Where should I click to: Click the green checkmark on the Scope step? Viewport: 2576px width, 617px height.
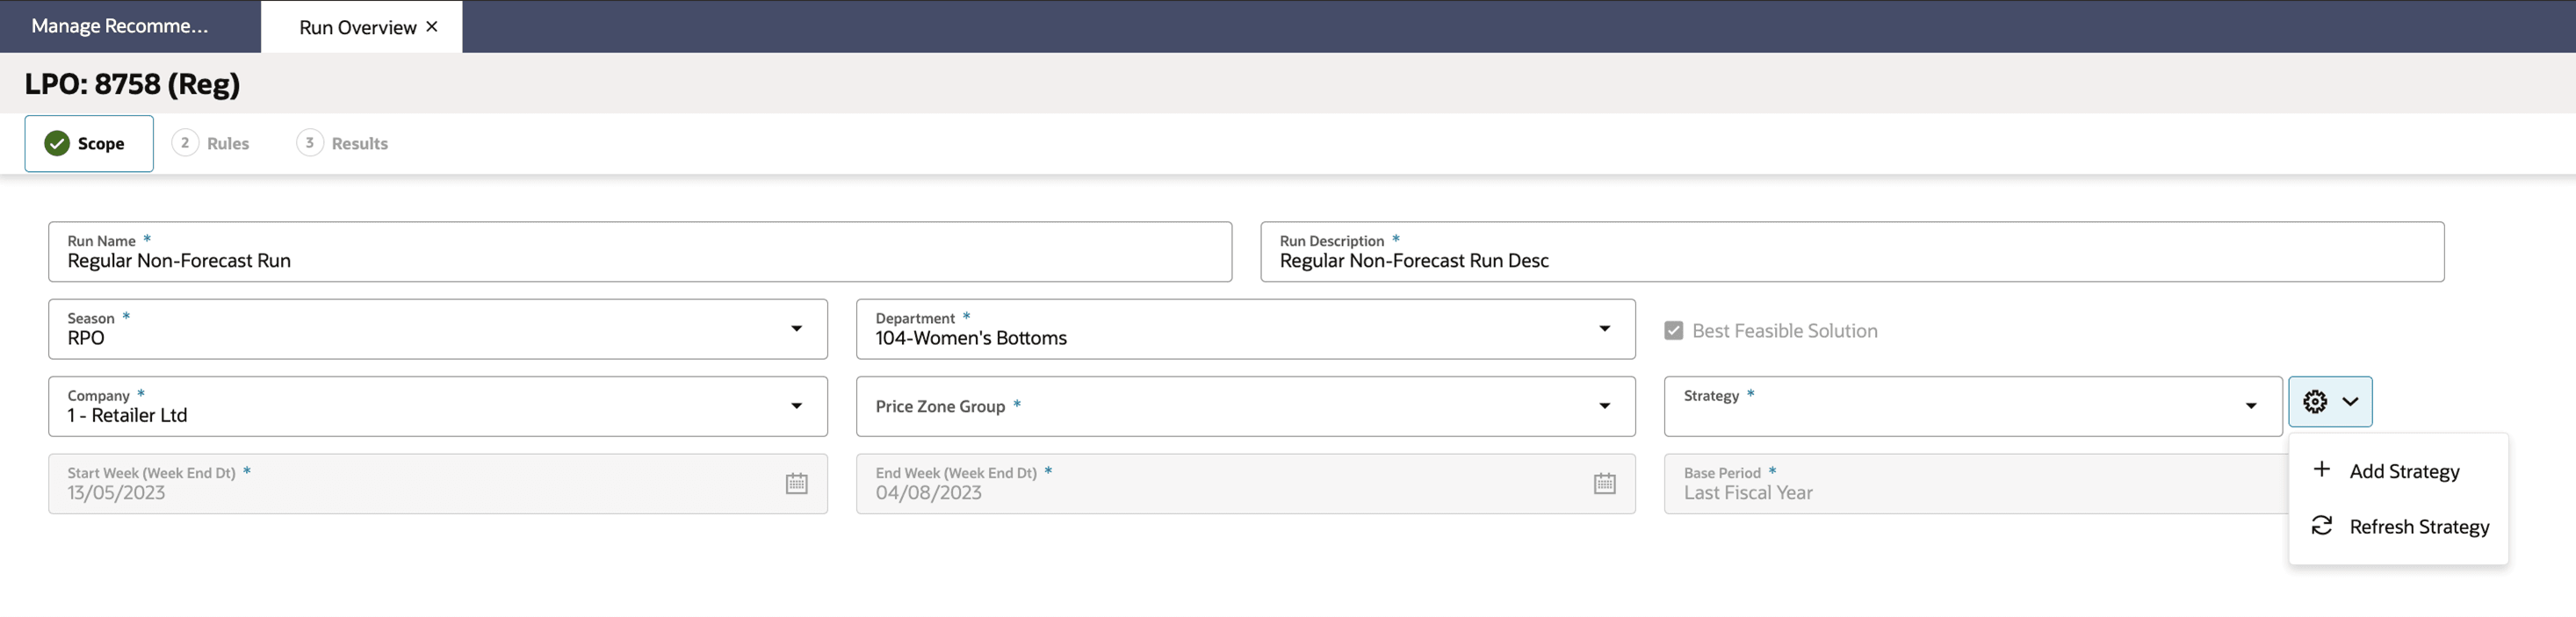(x=57, y=143)
